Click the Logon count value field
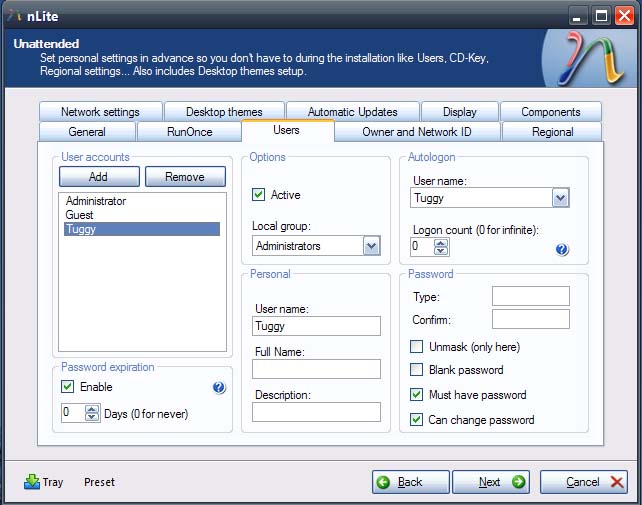The image size is (642, 505). click(423, 247)
